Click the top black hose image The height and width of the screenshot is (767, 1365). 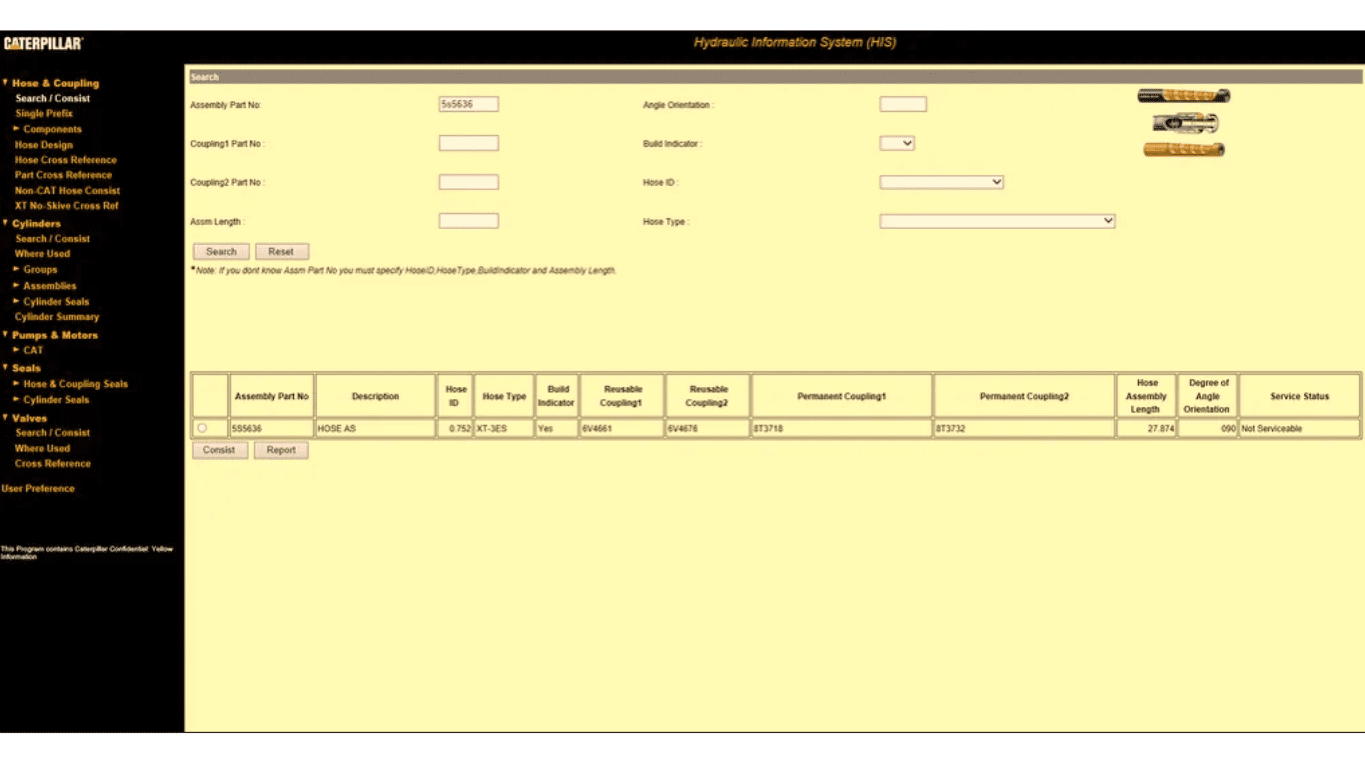pos(1183,96)
